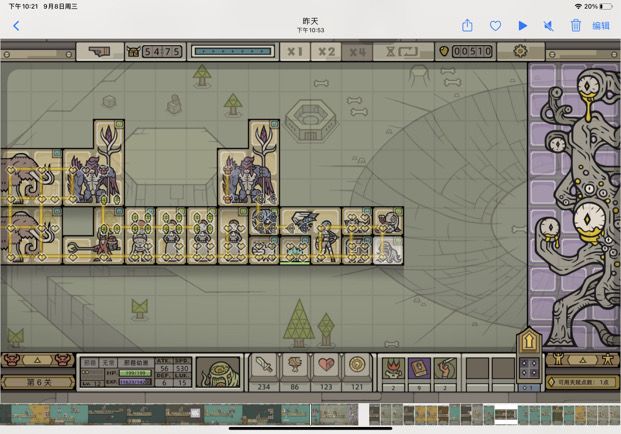The height and width of the screenshot is (434, 621).
Task: Click the hourglass pause button
Action: (x=403, y=51)
